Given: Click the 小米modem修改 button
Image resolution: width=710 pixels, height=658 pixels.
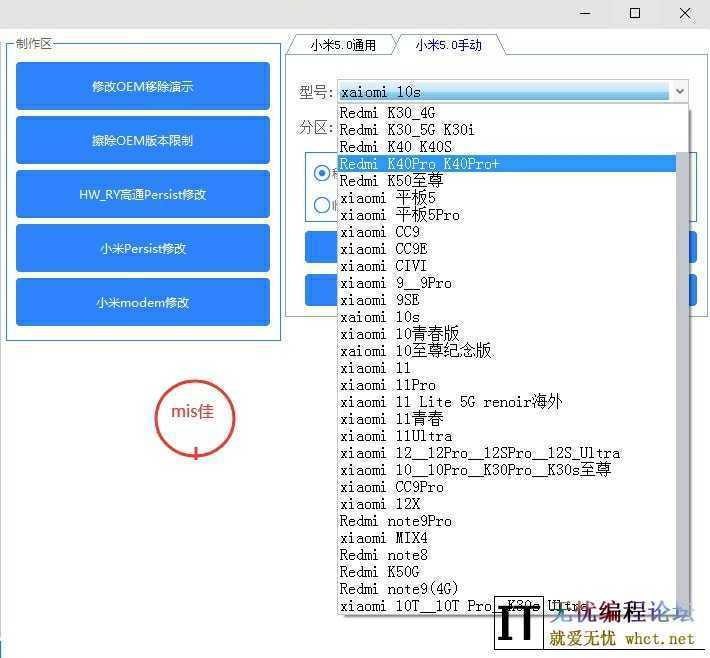Looking at the screenshot, I should pos(142,302).
